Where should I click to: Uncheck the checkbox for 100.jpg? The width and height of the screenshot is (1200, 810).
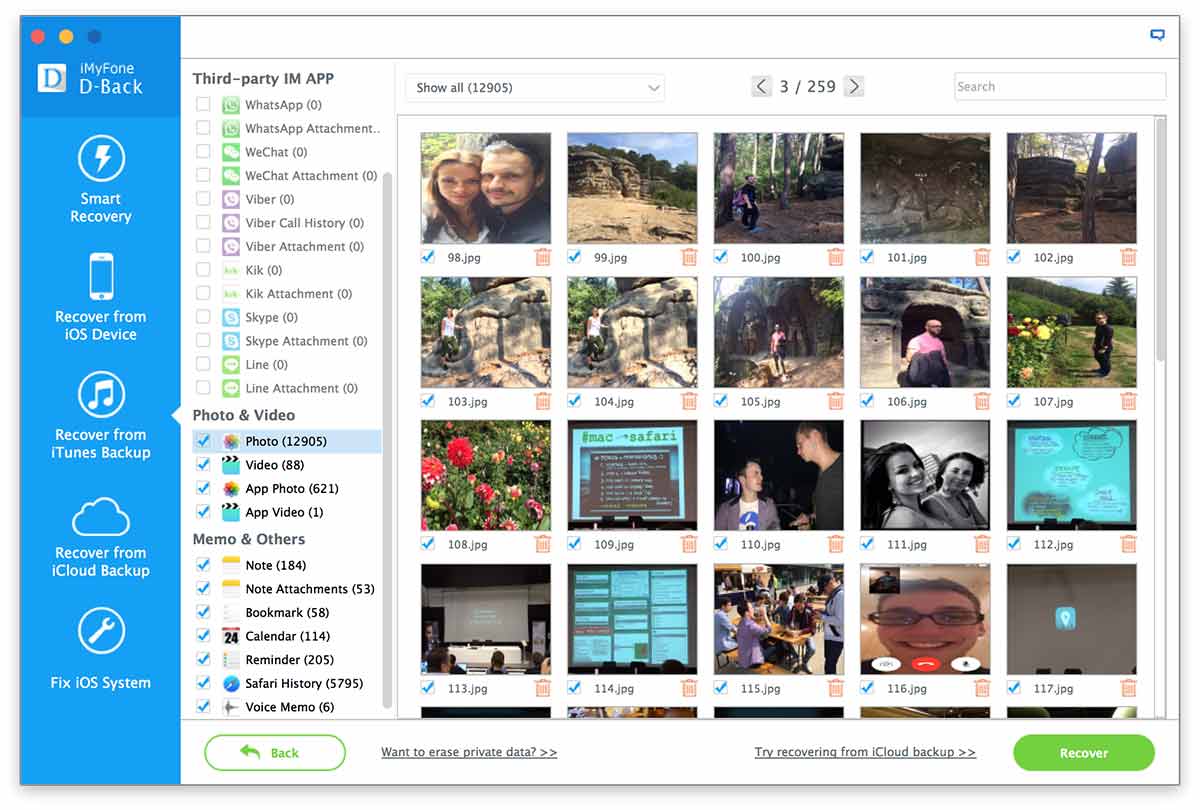point(721,257)
